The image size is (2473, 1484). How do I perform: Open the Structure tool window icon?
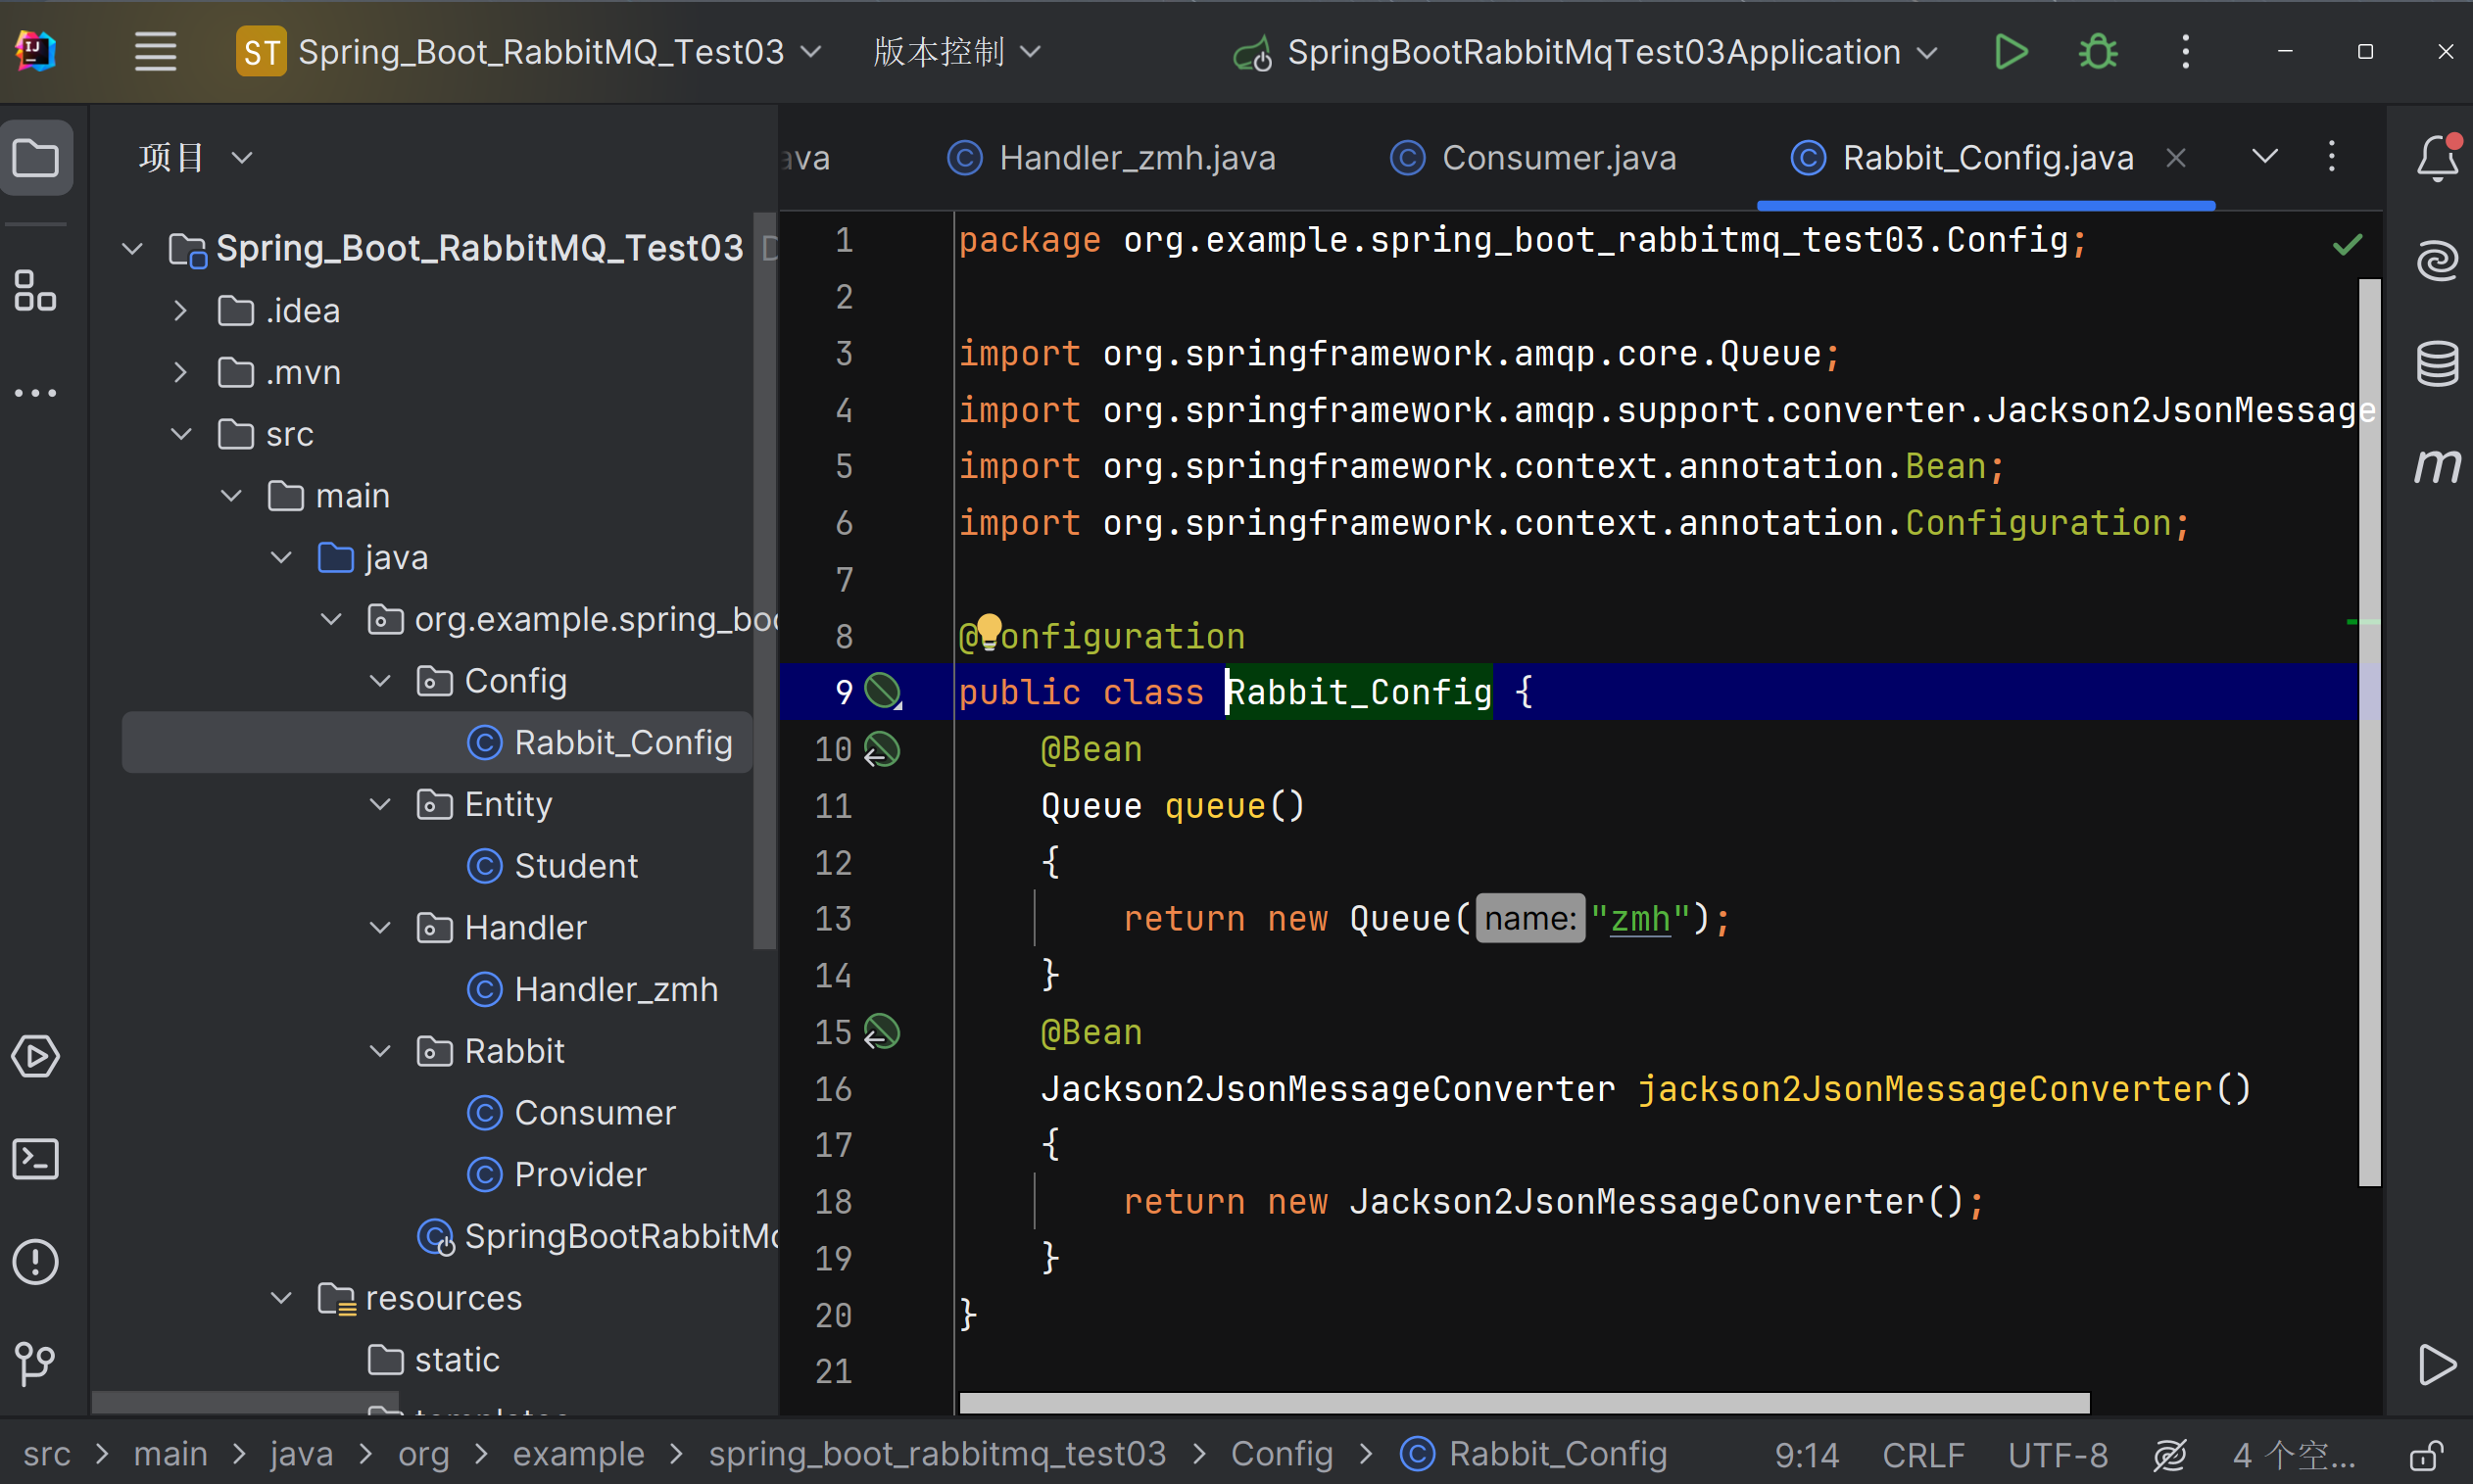(36, 291)
